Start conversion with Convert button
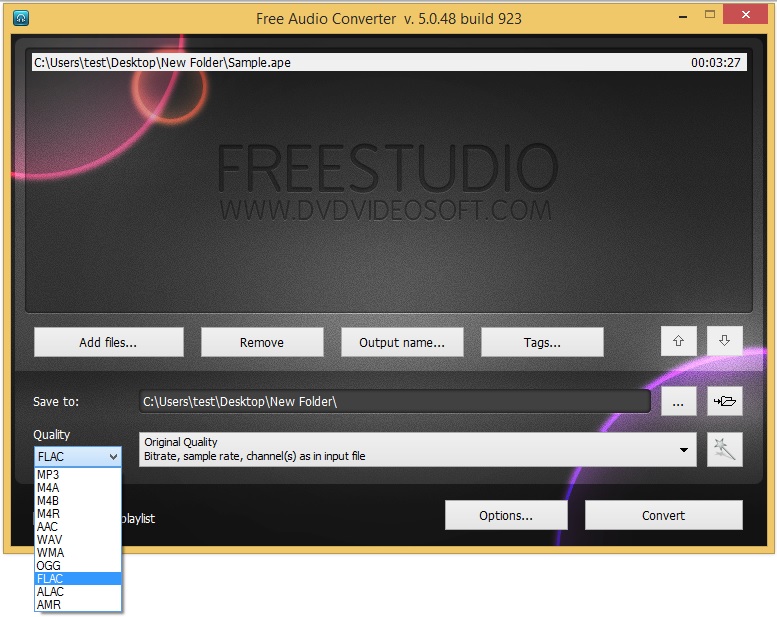 tap(664, 515)
